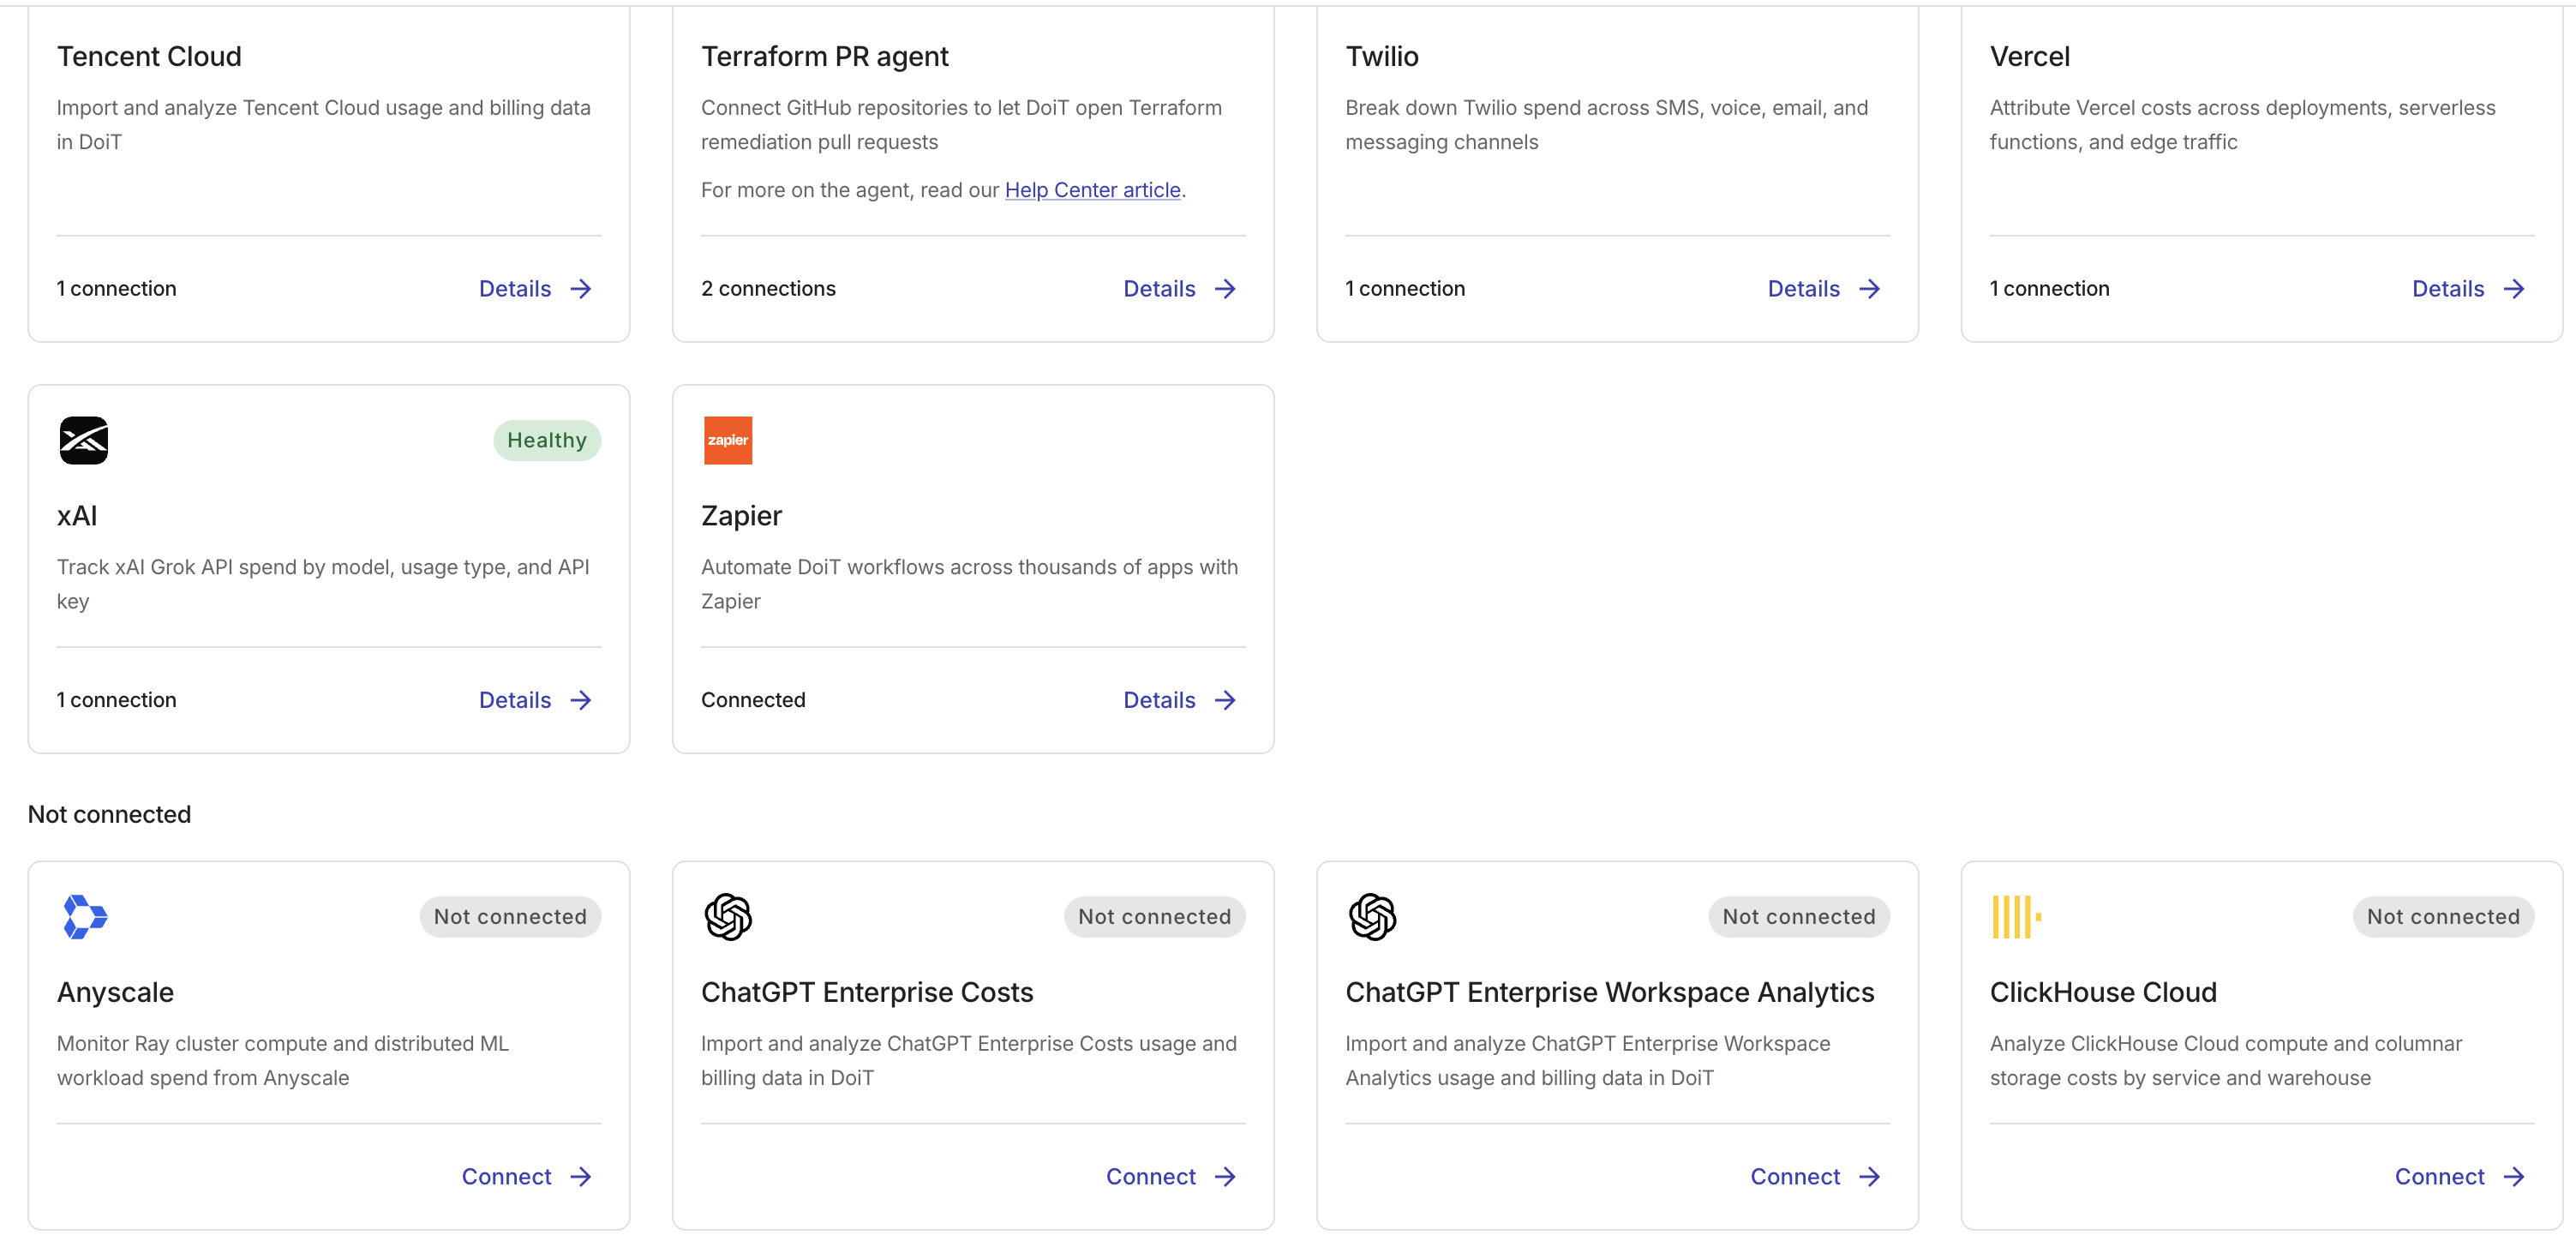Click the arrow icon next to Terraform PR agent Details
Image resolution: width=2576 pixels, height=1241 pixels.
coord(1225,289)
